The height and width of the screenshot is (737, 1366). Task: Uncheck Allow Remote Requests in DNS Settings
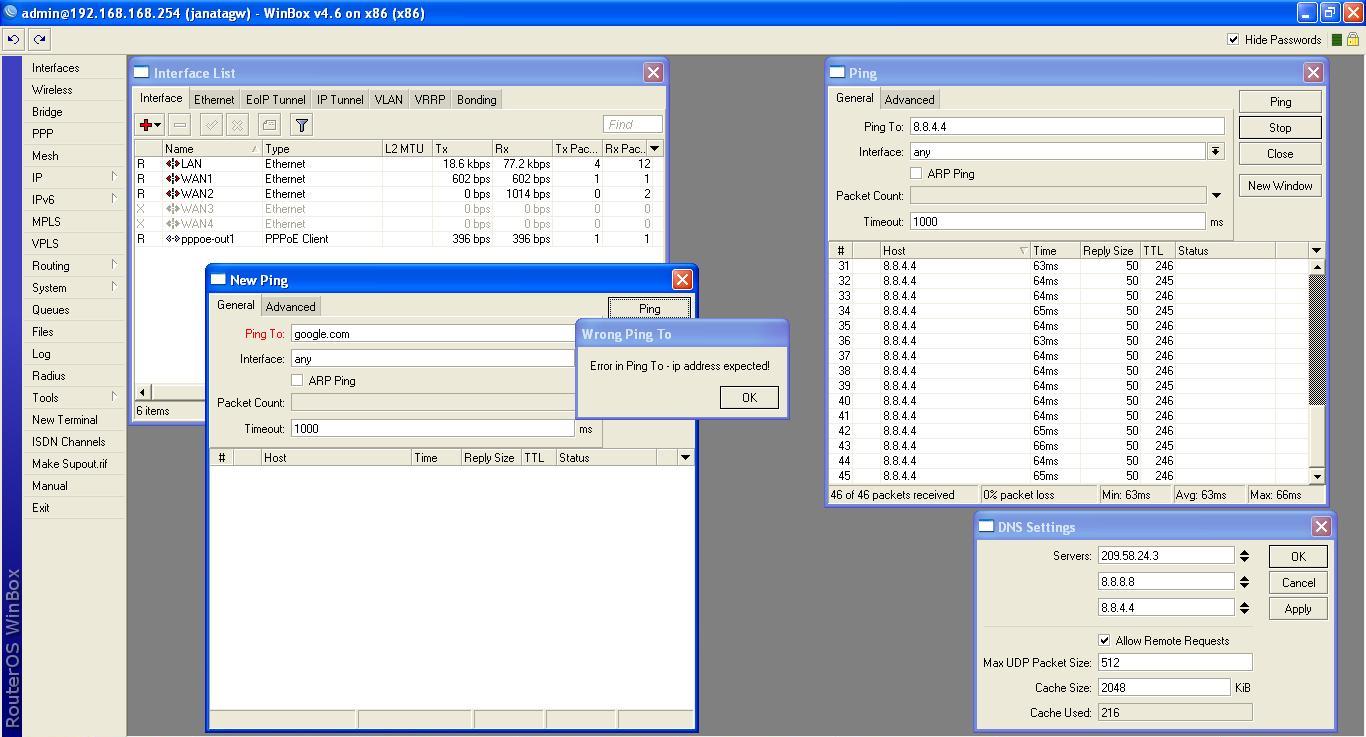click(x=1104, y=641)
